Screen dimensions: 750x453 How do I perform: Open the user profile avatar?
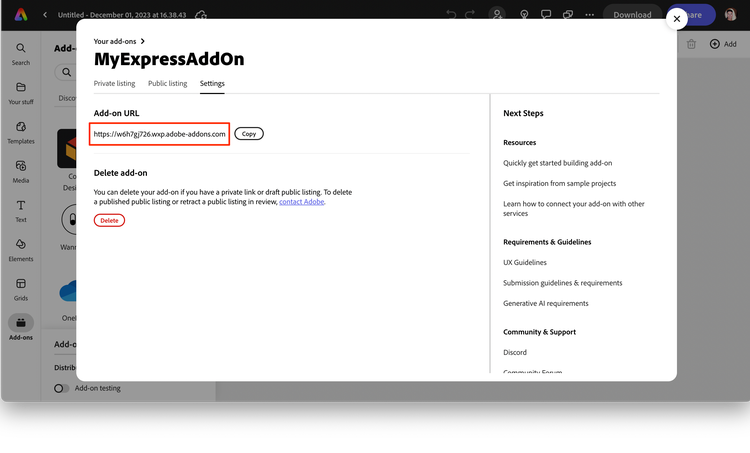tap(730, 15)
